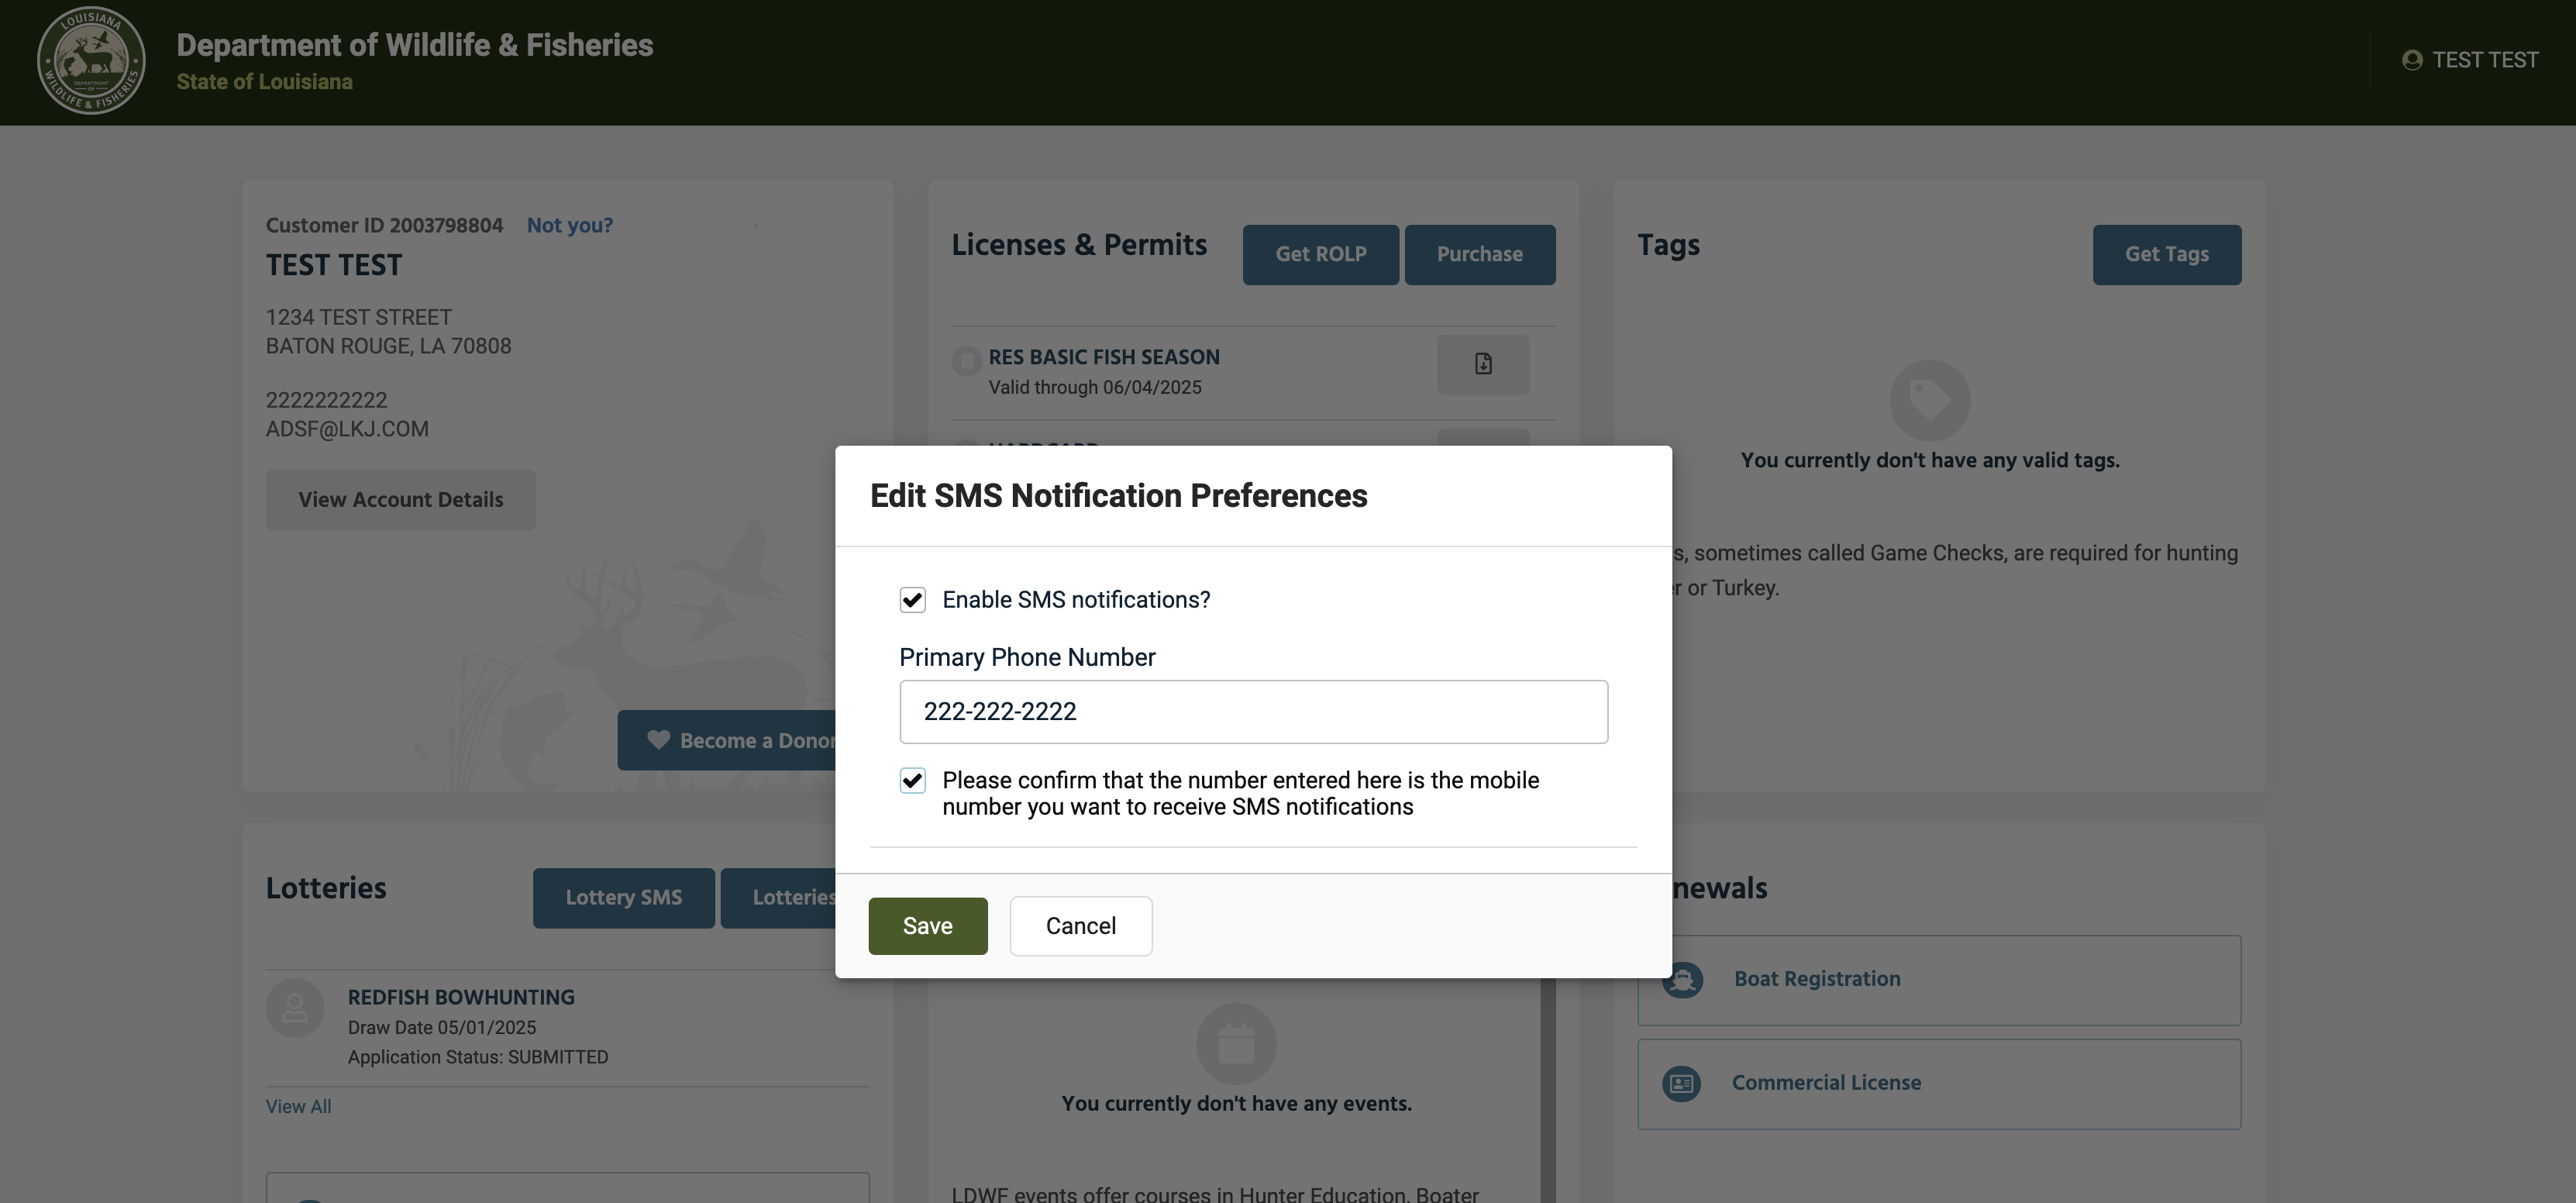
Task: Click the calendar icon in events panel
Action: [1236, 1043]
